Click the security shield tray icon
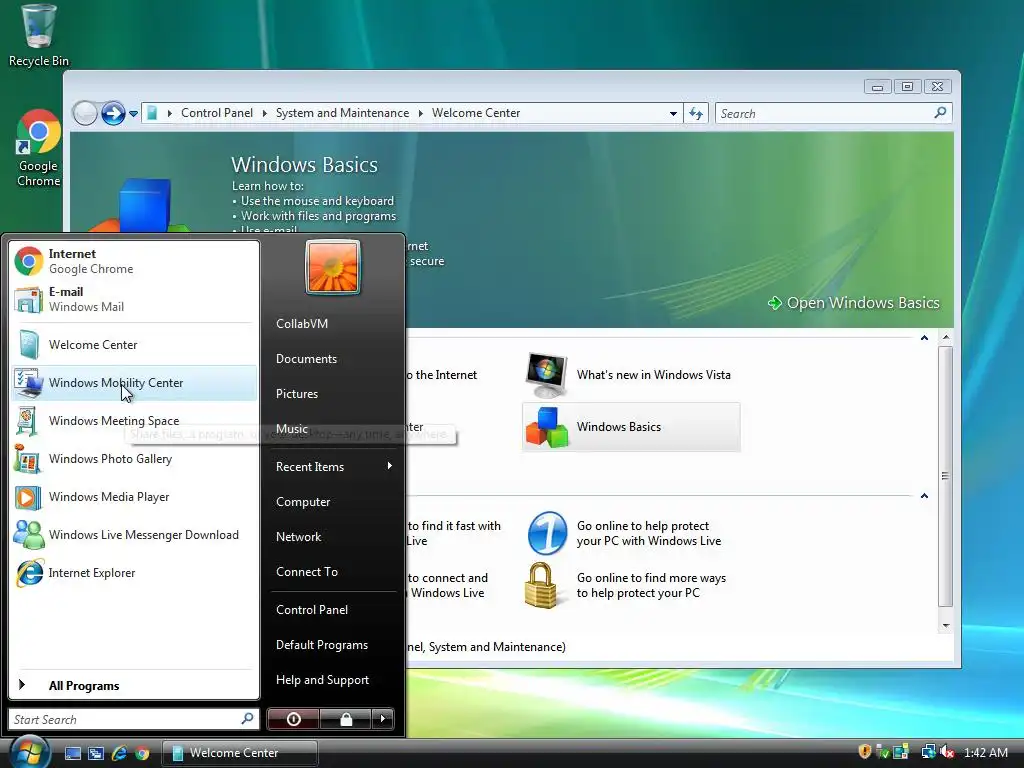1024x768 pixels. [x=865, y=752]
